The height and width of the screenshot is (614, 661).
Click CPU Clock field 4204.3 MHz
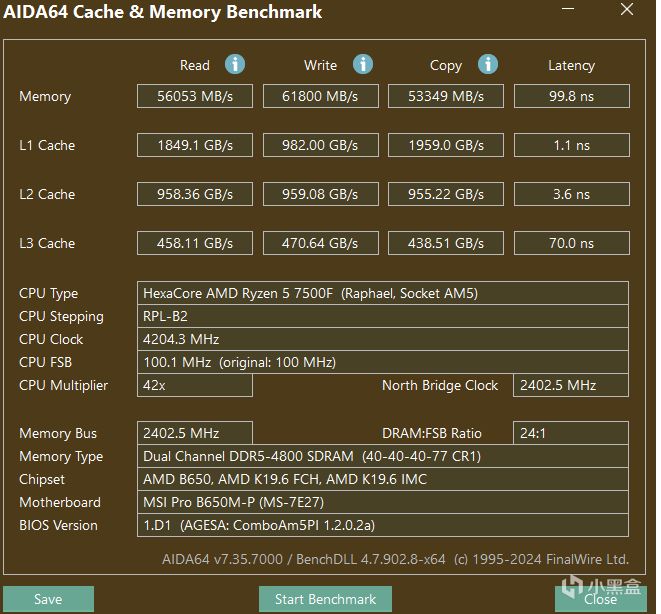point(383,339)
